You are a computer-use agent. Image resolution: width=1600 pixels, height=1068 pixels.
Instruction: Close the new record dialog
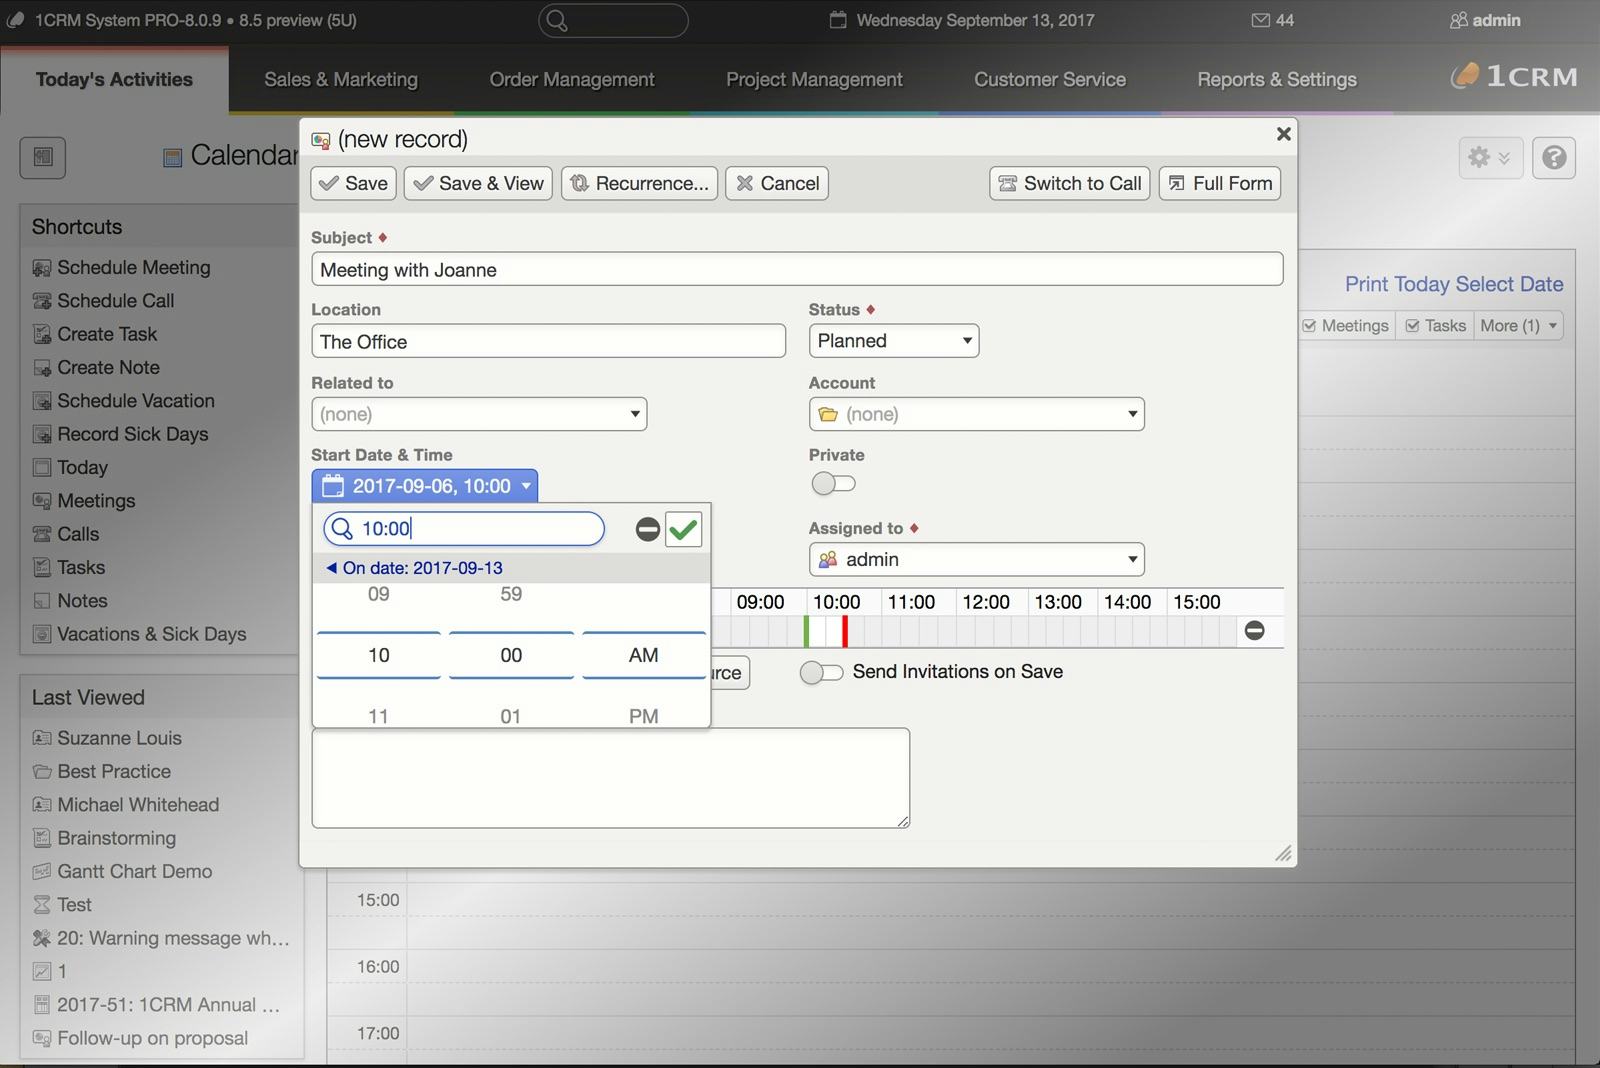click(1284, 134)
